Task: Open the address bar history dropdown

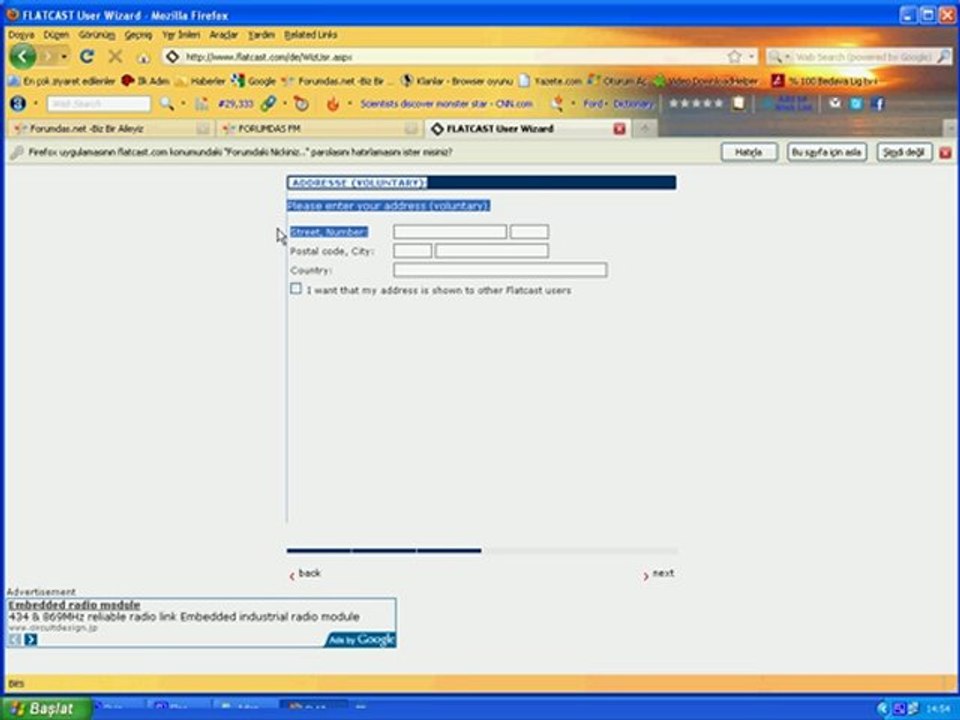Action: point(751,57)
